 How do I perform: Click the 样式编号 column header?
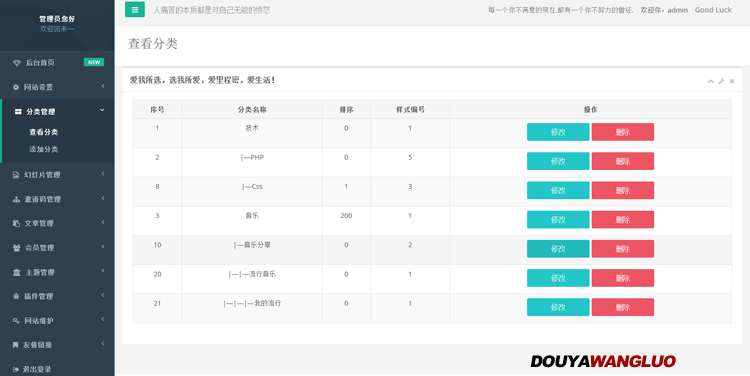410,110
